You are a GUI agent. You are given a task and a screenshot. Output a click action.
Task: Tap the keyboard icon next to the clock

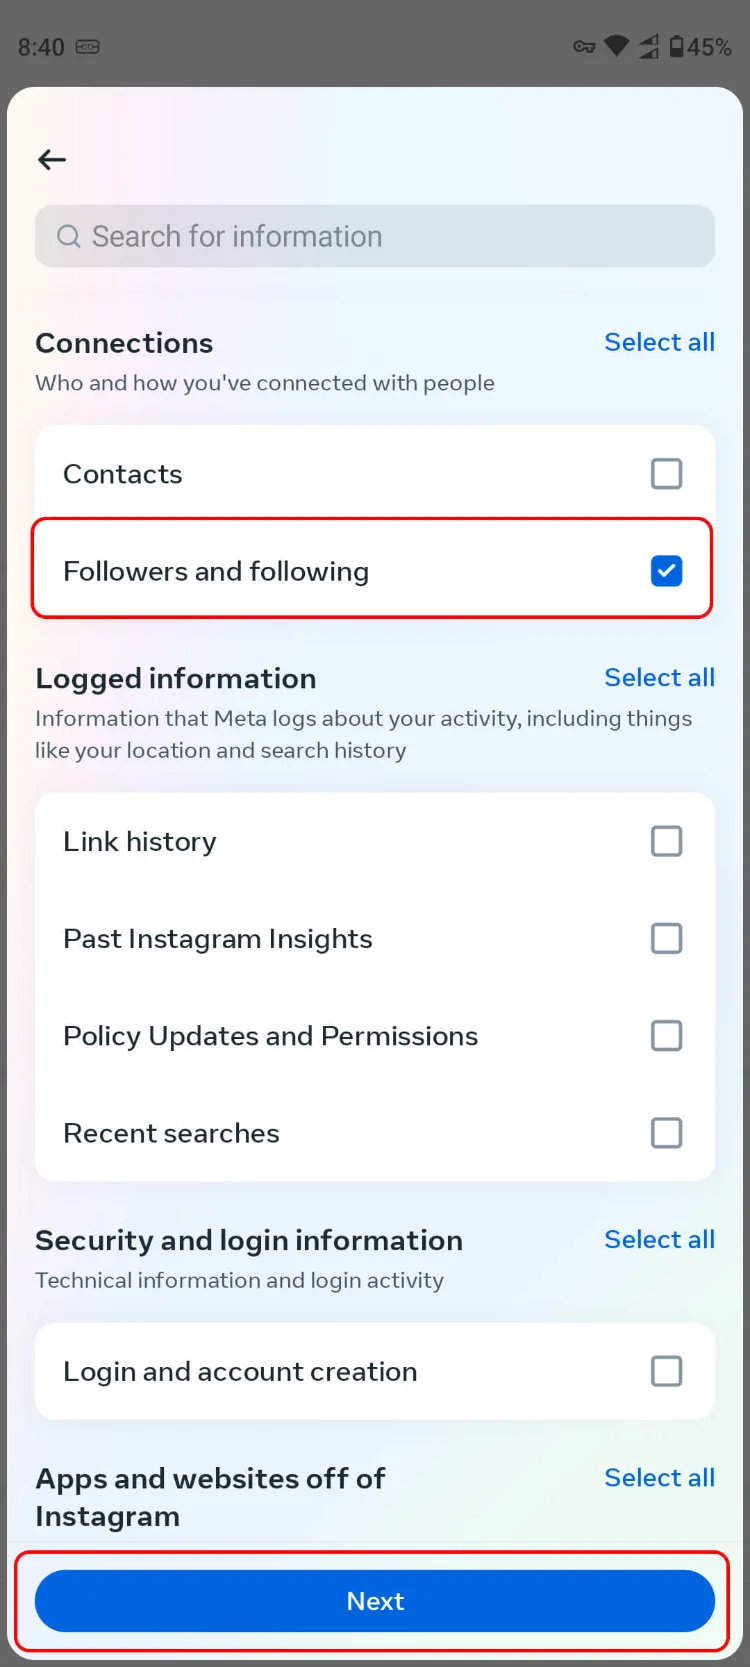click(x=89, y=47)
